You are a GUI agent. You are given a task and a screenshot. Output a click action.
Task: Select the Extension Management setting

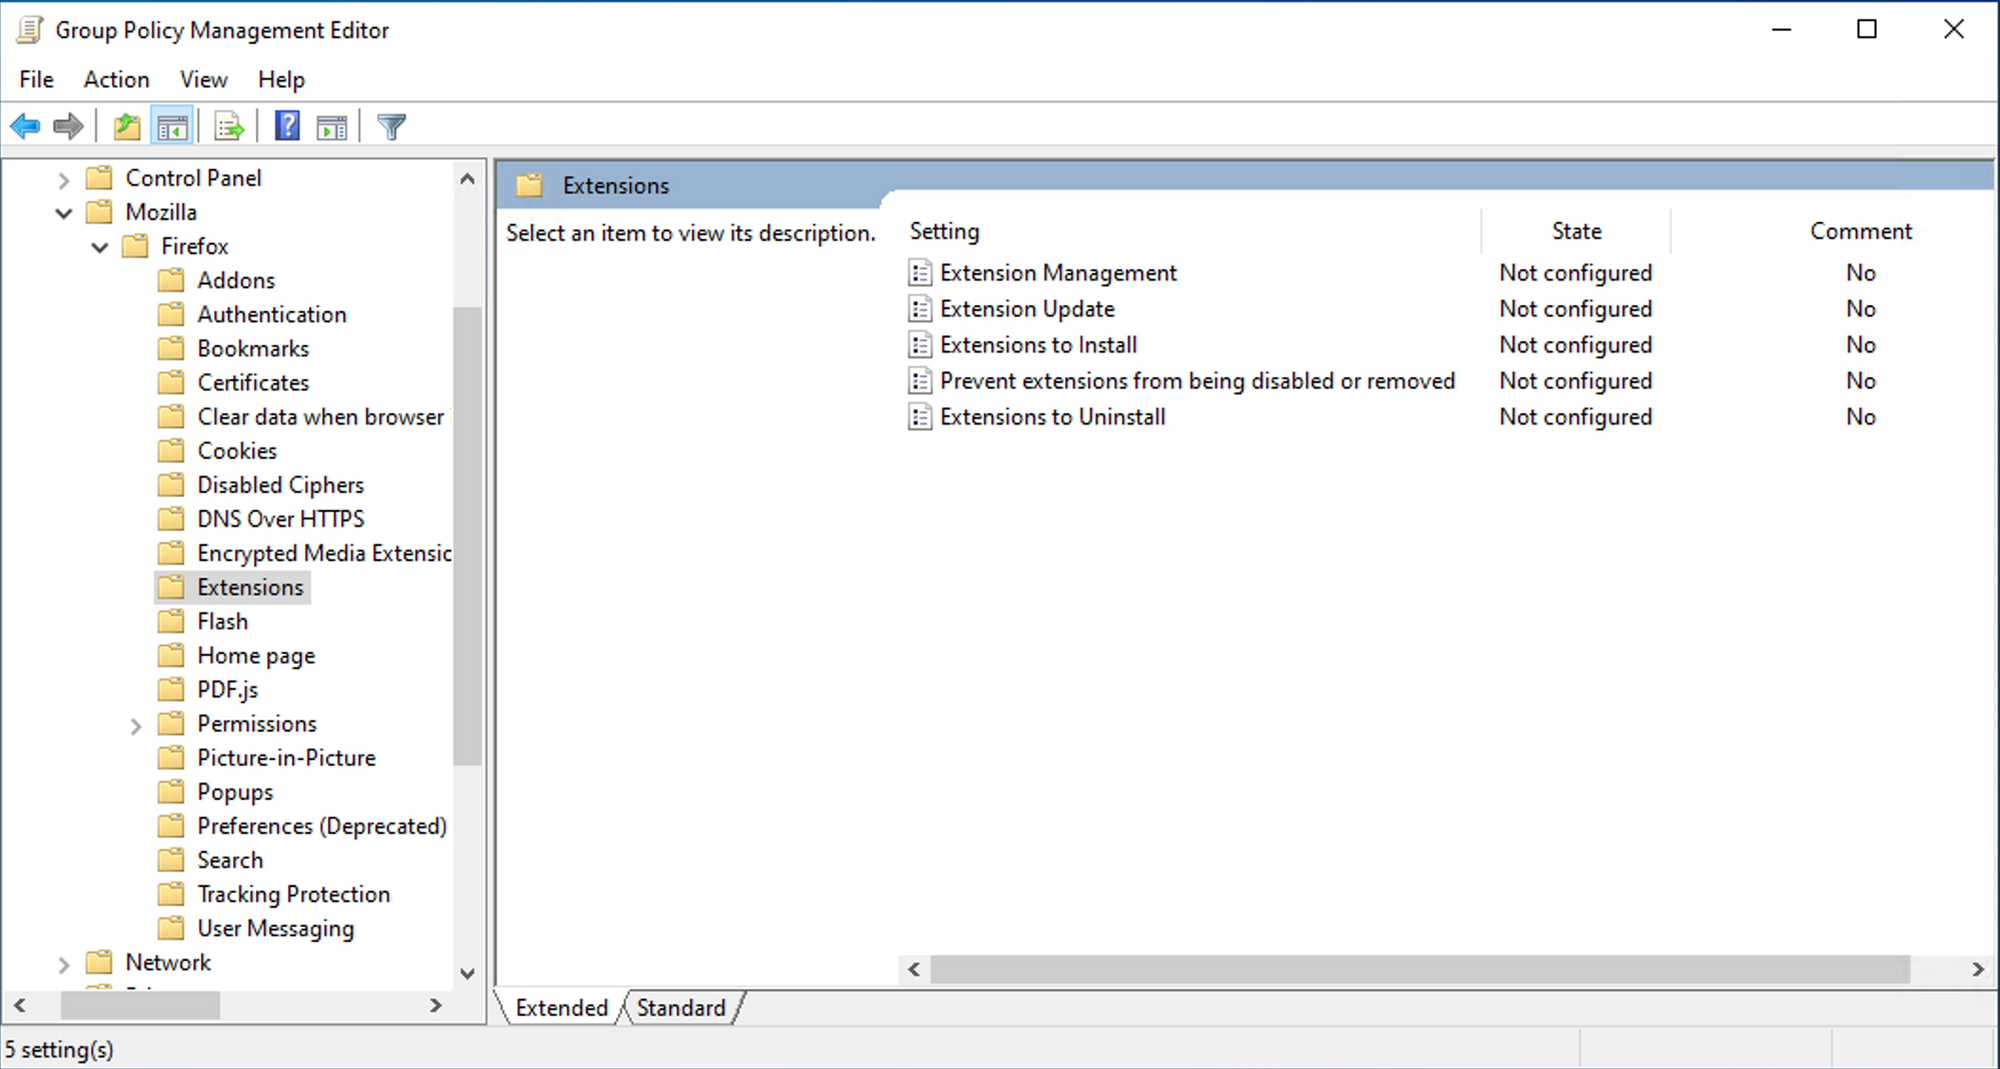(x=1058, y=273)
